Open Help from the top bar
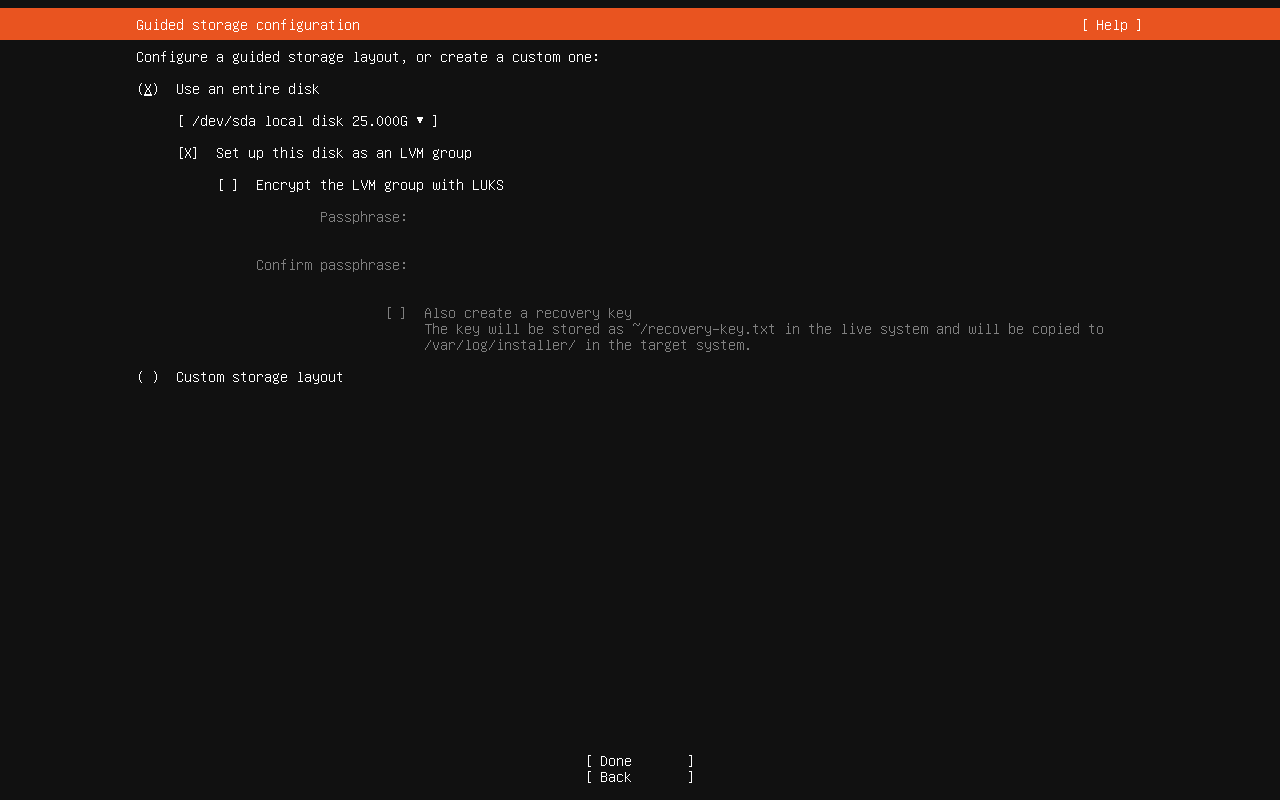 pos(1110,25)
